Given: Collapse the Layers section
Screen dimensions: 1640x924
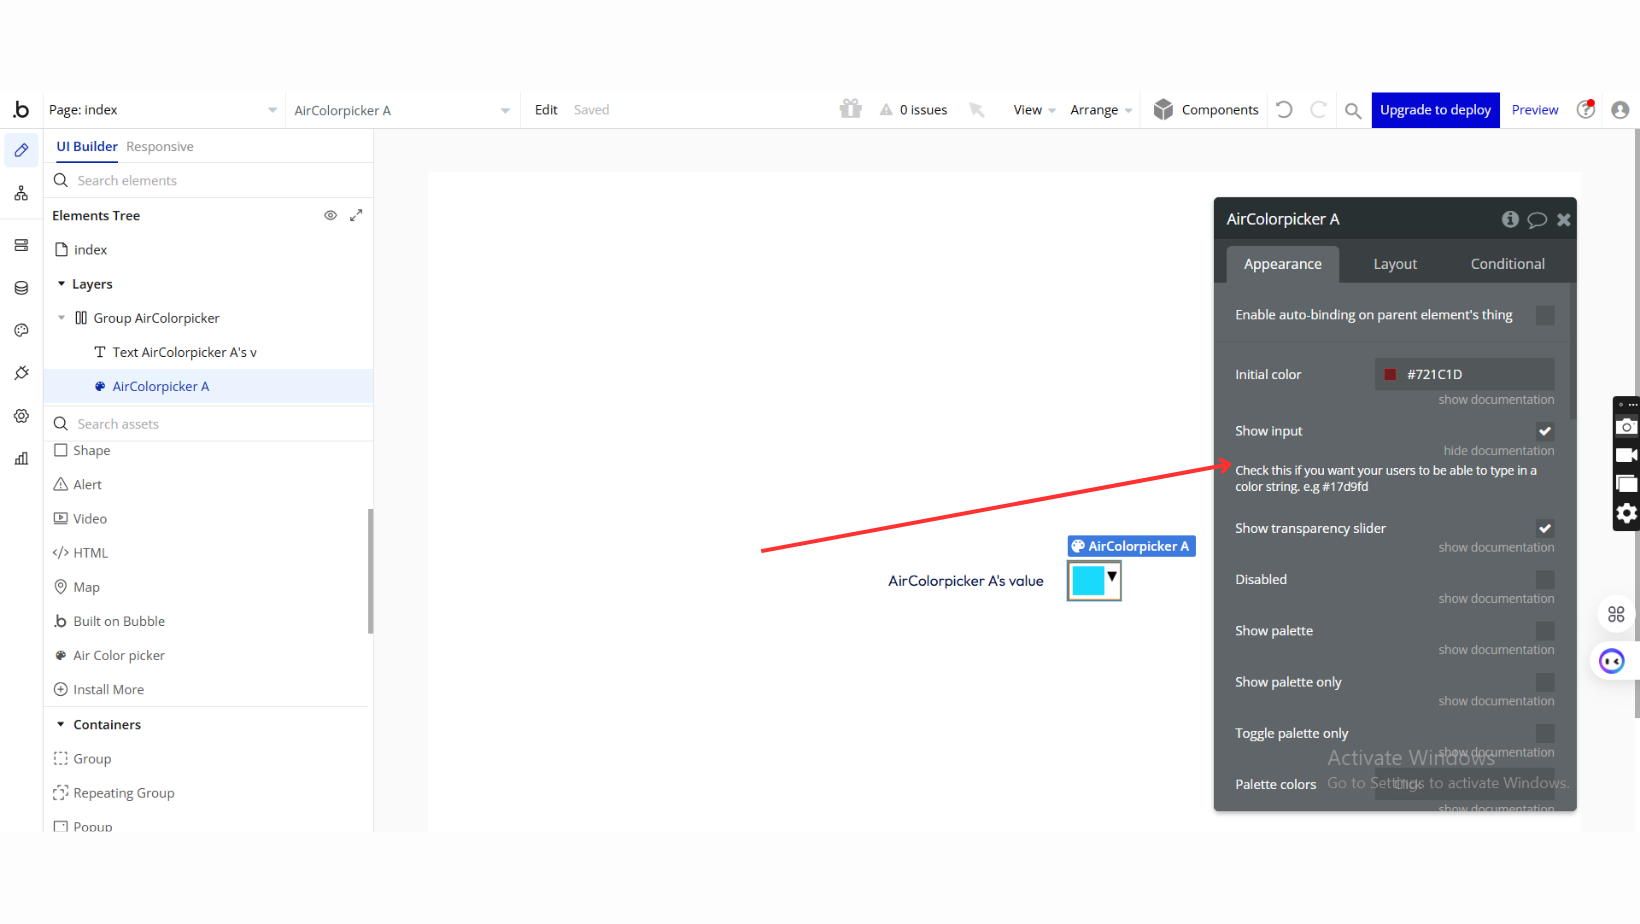Looking at the screenshot, I should pyautogui.click(x=61, y=284).
